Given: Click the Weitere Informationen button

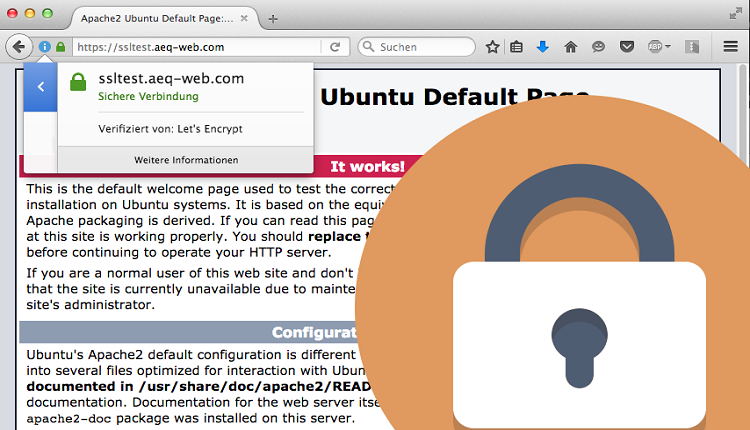Looking at the screenshot, I should click(x=186, y=160).
